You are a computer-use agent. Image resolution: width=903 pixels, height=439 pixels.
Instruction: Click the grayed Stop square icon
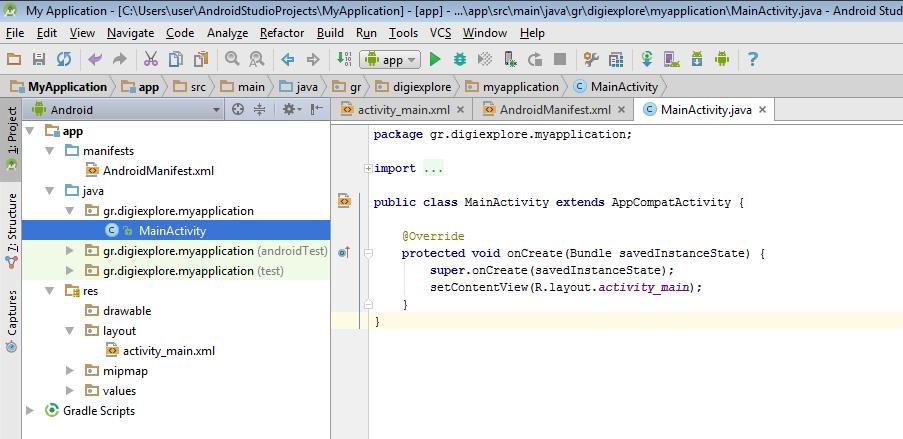click(560, 59)
